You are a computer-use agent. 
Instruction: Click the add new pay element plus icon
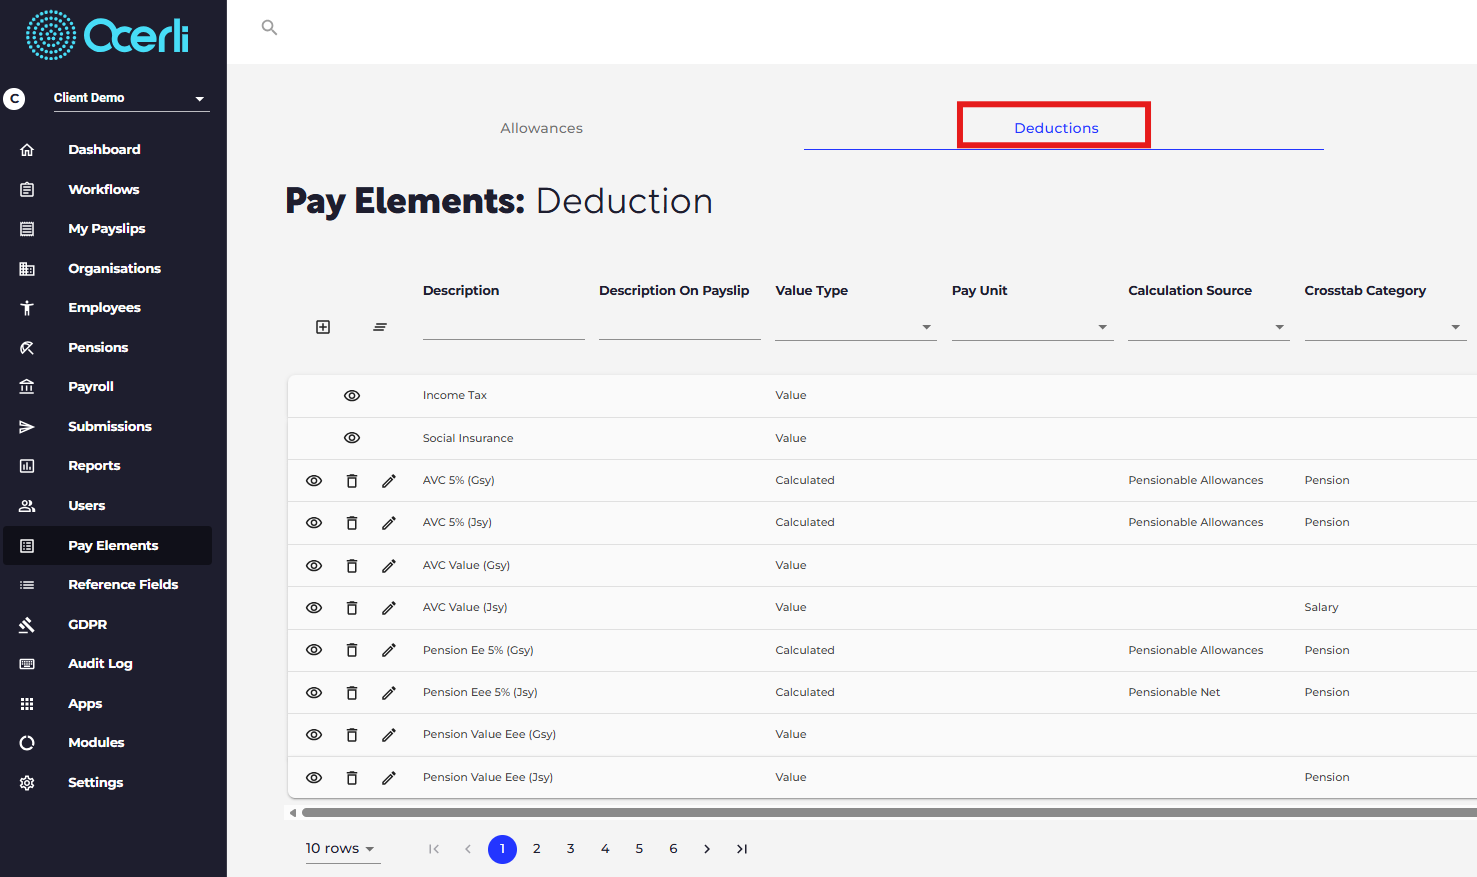pos(323,327)
